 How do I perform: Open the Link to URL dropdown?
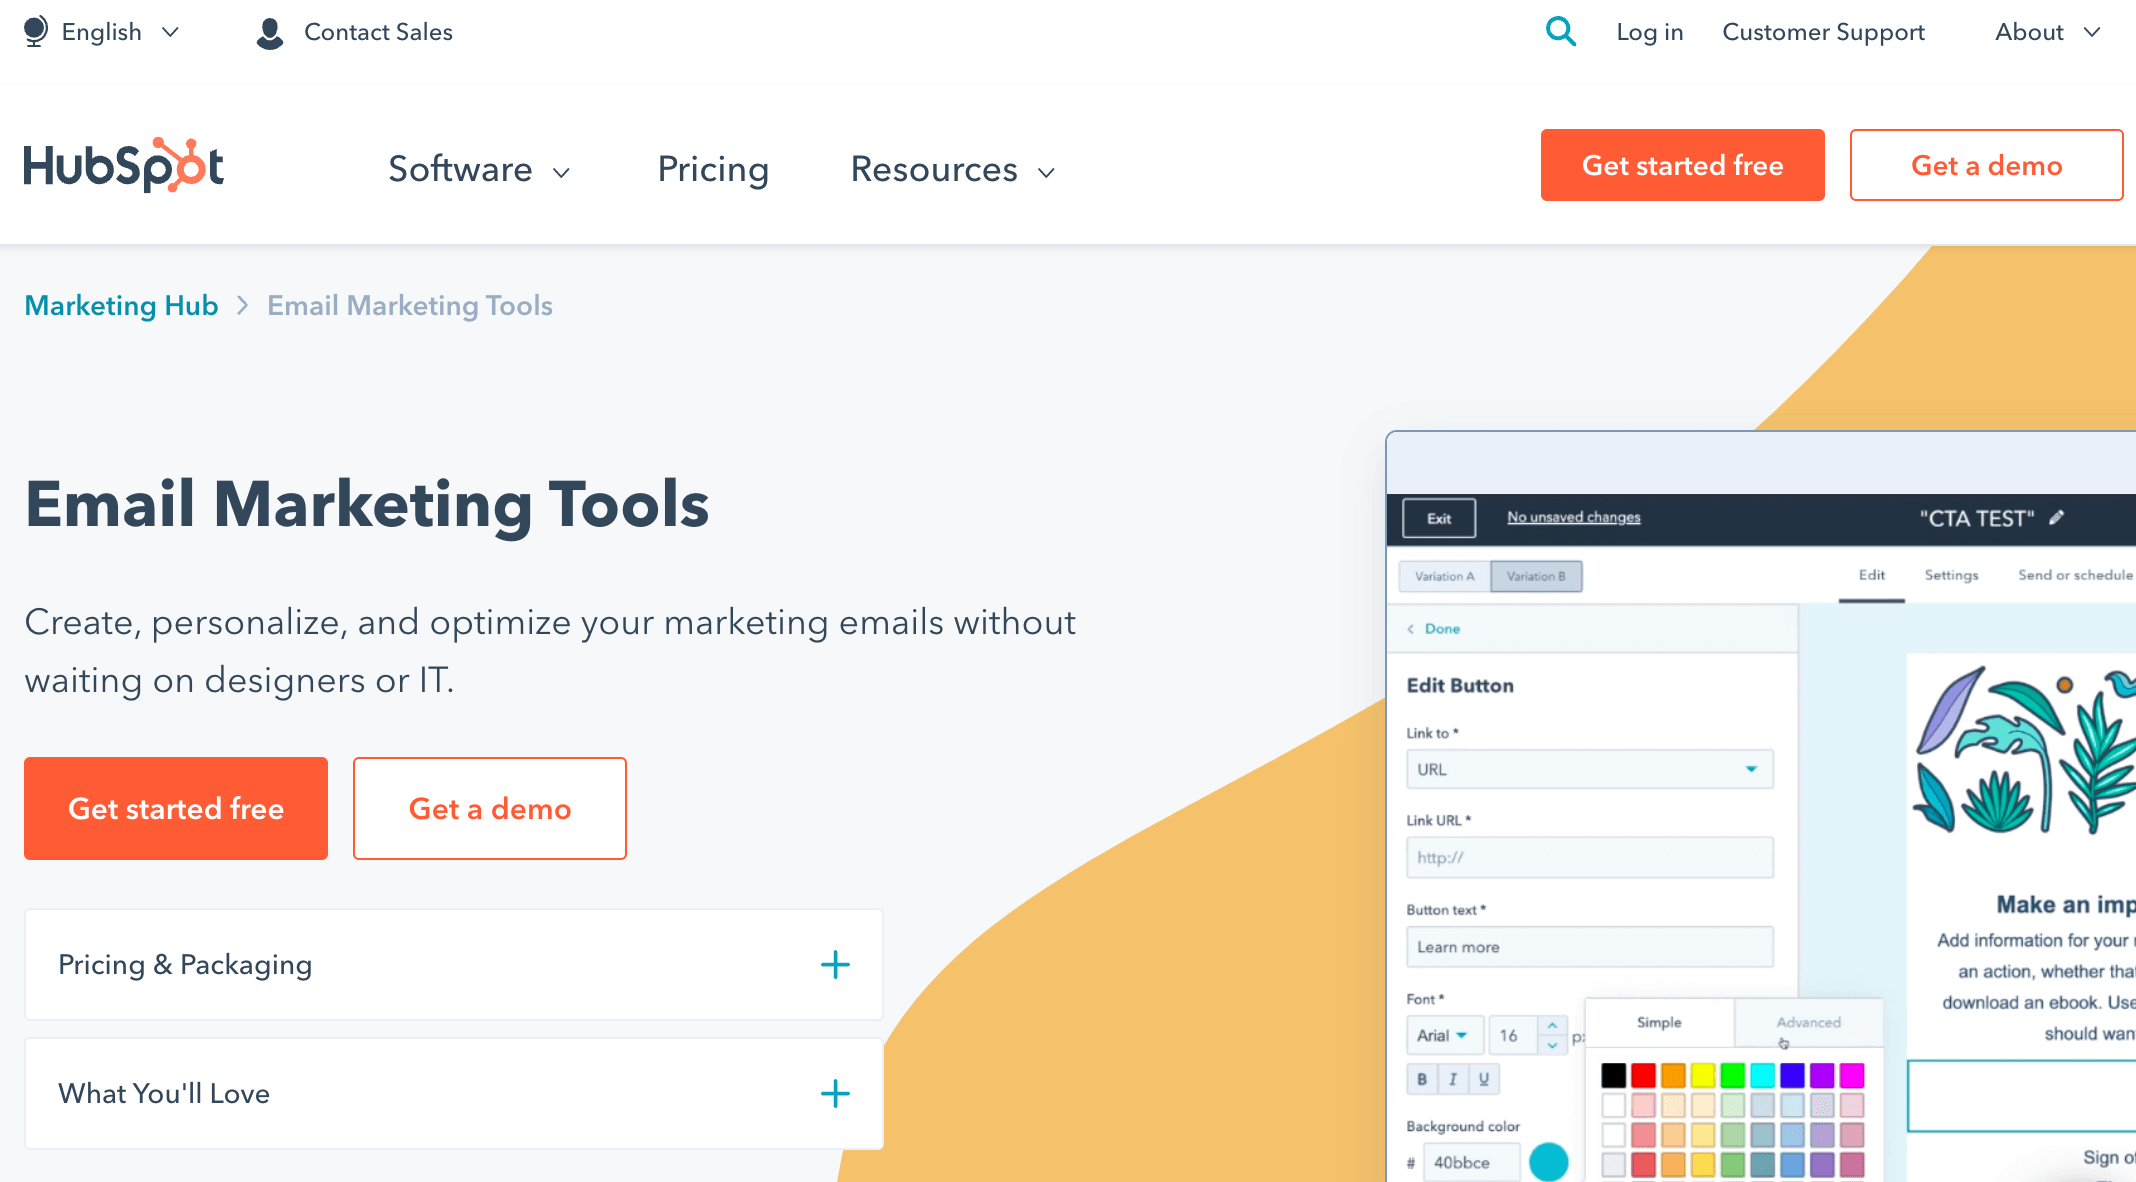click(1590, 769)
